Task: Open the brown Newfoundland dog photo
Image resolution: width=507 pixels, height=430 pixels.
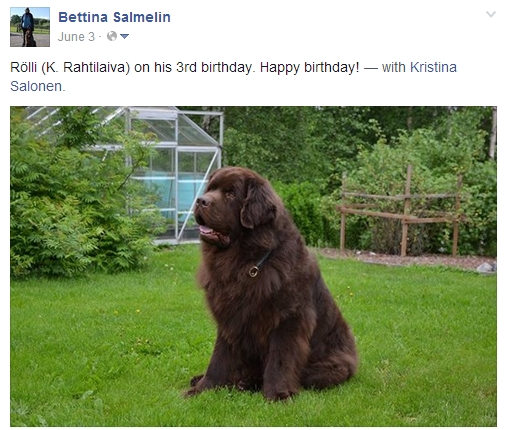Action: pos(253,266)
